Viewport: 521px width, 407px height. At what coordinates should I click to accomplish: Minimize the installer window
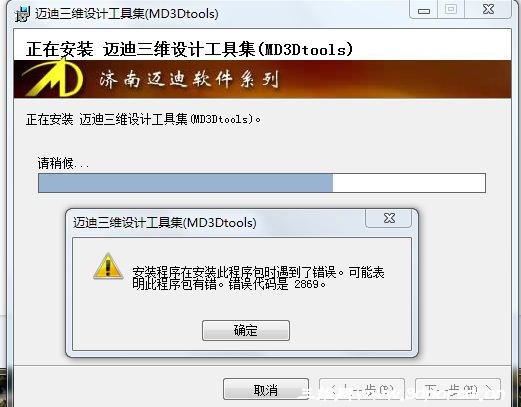pos(424,10)
